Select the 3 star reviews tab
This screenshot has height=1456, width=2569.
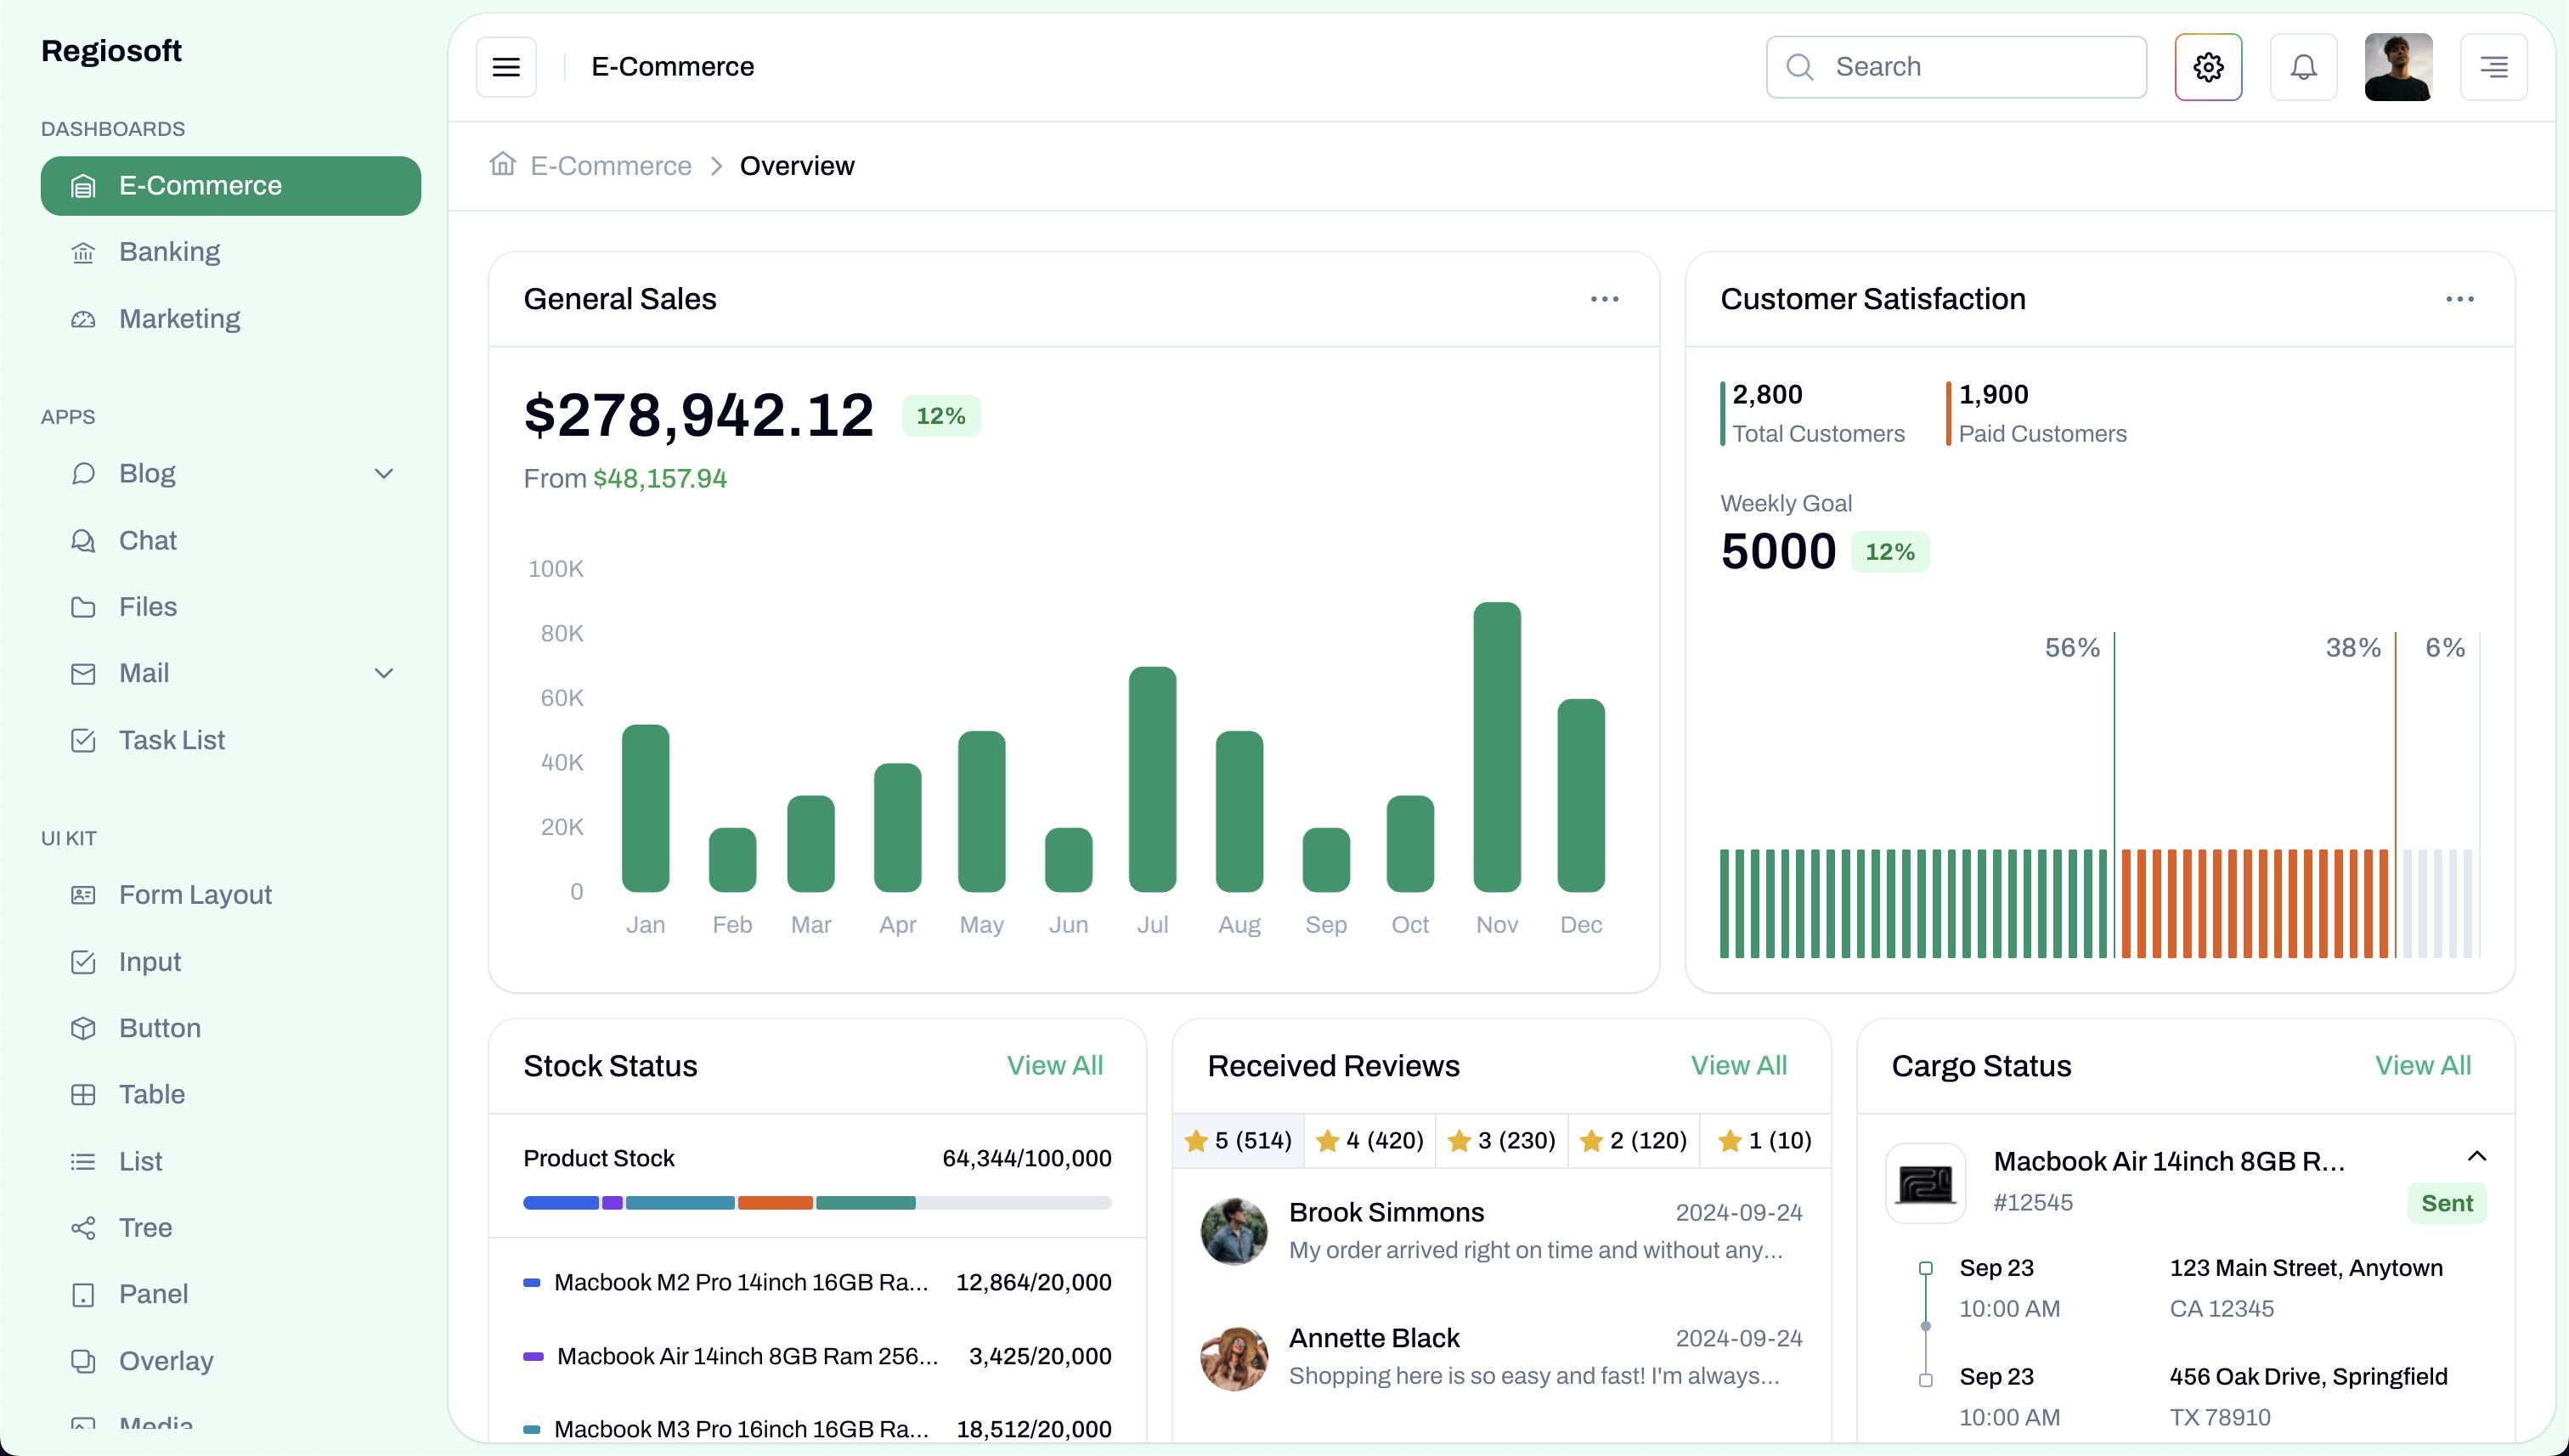click(1501, 1140)
